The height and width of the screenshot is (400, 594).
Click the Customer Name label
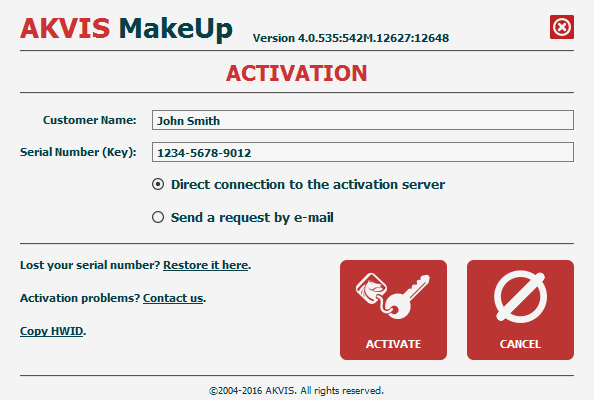[x=90, y=120]
